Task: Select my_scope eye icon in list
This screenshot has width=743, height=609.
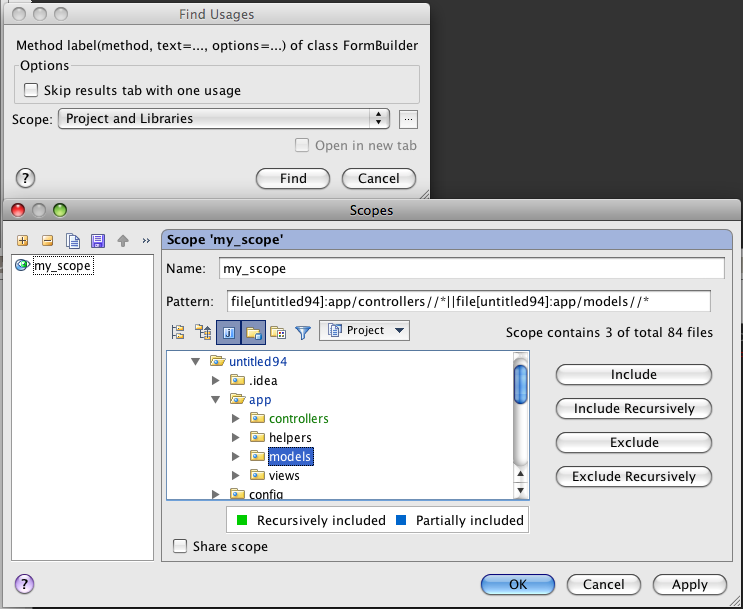Action: pos(22,265)
